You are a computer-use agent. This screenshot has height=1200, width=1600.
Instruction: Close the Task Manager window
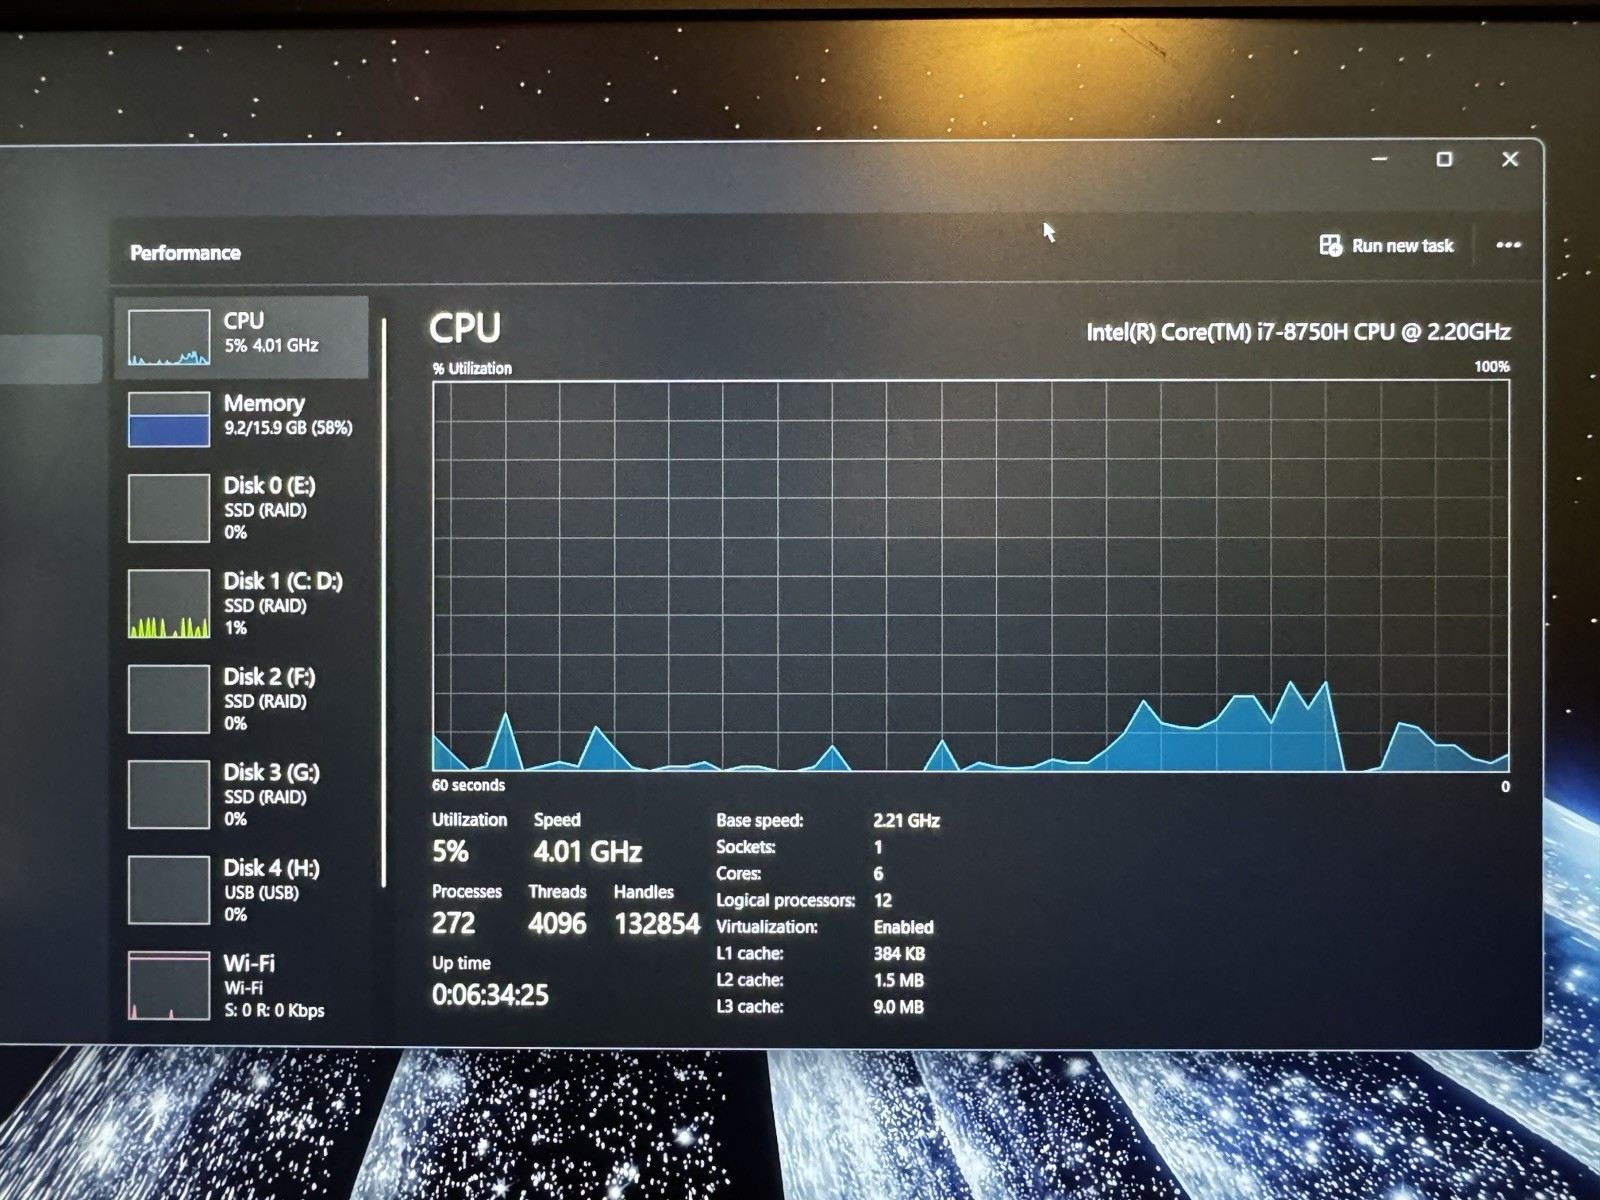click(1510, 159)
